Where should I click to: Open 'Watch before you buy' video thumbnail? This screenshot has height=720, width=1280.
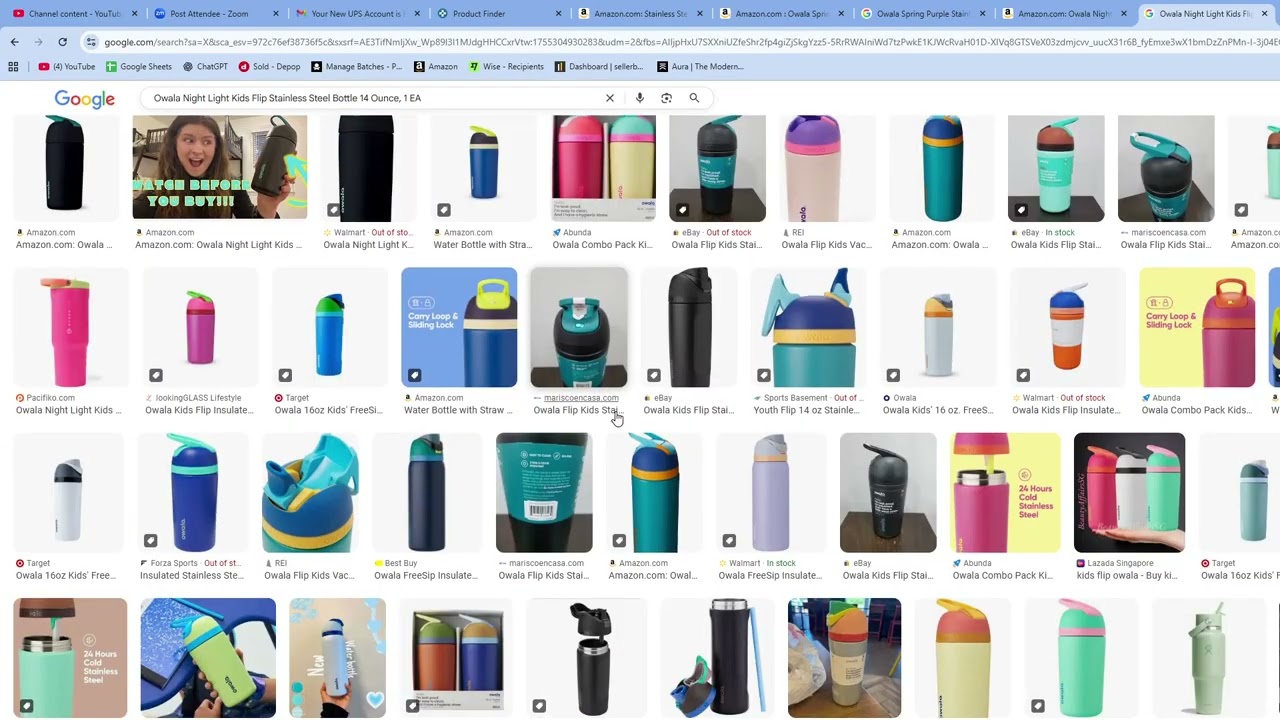pyautogui.click(x=220, y=167)
